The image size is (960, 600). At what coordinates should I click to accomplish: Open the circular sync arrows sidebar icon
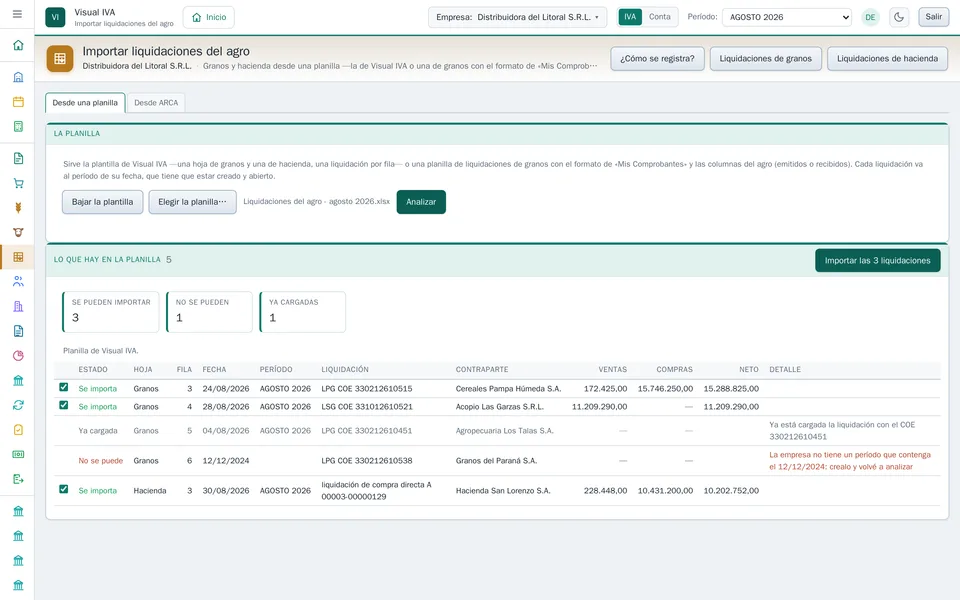[18, 405]
